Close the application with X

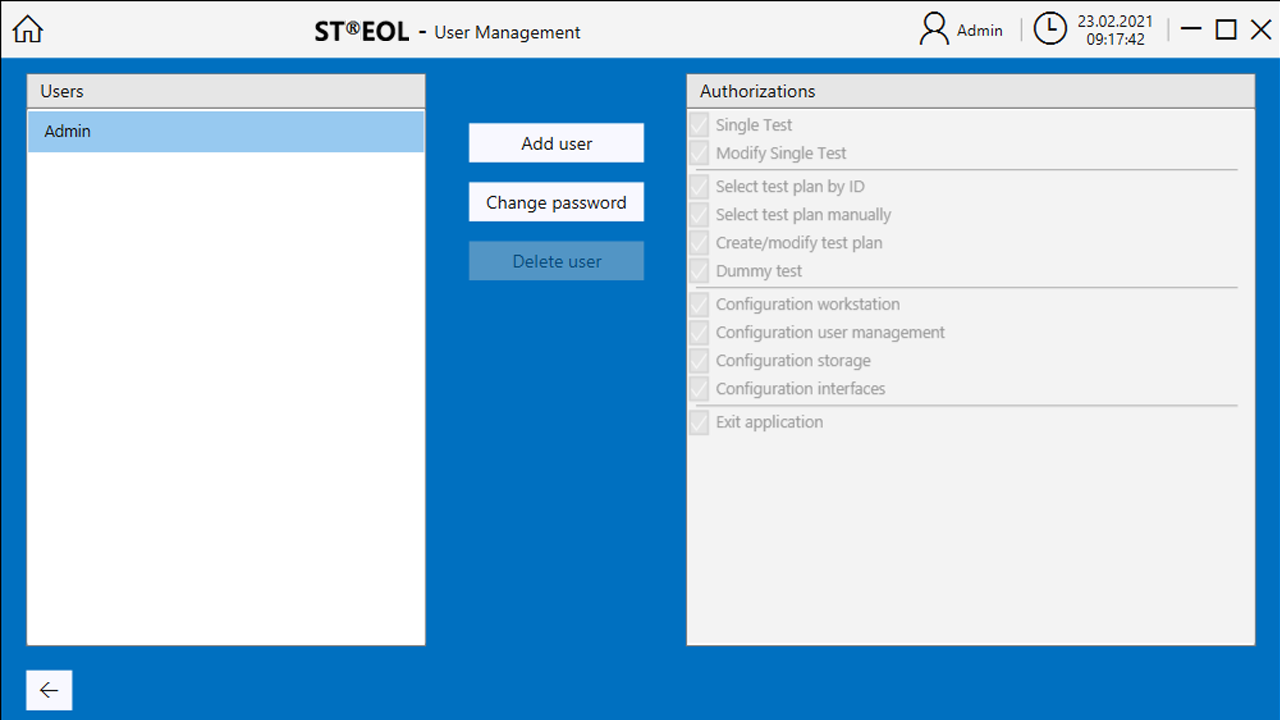pos(1261,30)
